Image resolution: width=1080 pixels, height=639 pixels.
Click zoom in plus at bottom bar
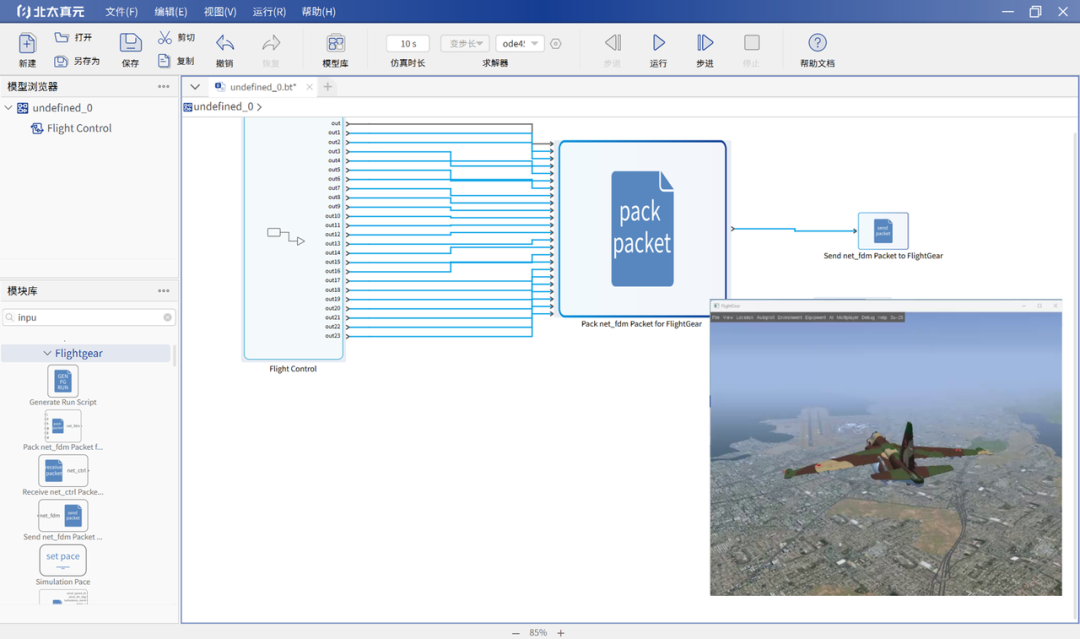pos(561,633)
